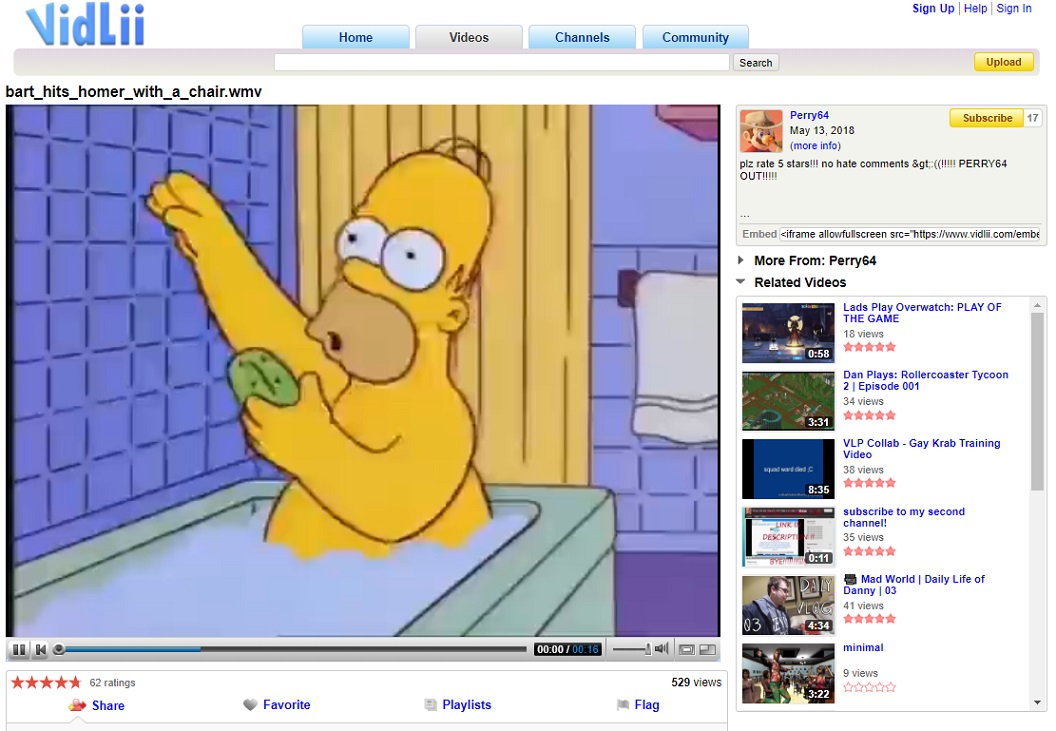Click the Share link text
Image resolution: width=1056 pixels, height=731 pixels.
(x=108, y=705)
